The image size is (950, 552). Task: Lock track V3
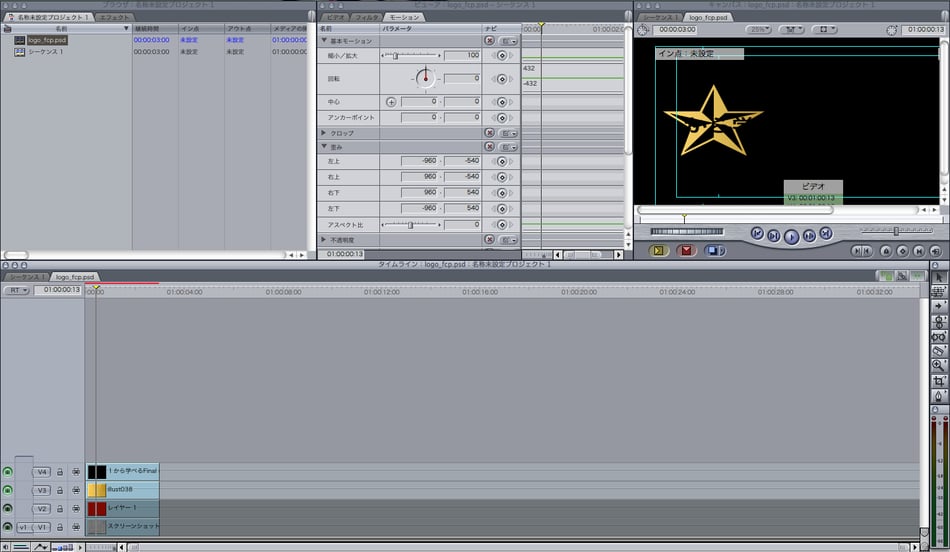60,490
